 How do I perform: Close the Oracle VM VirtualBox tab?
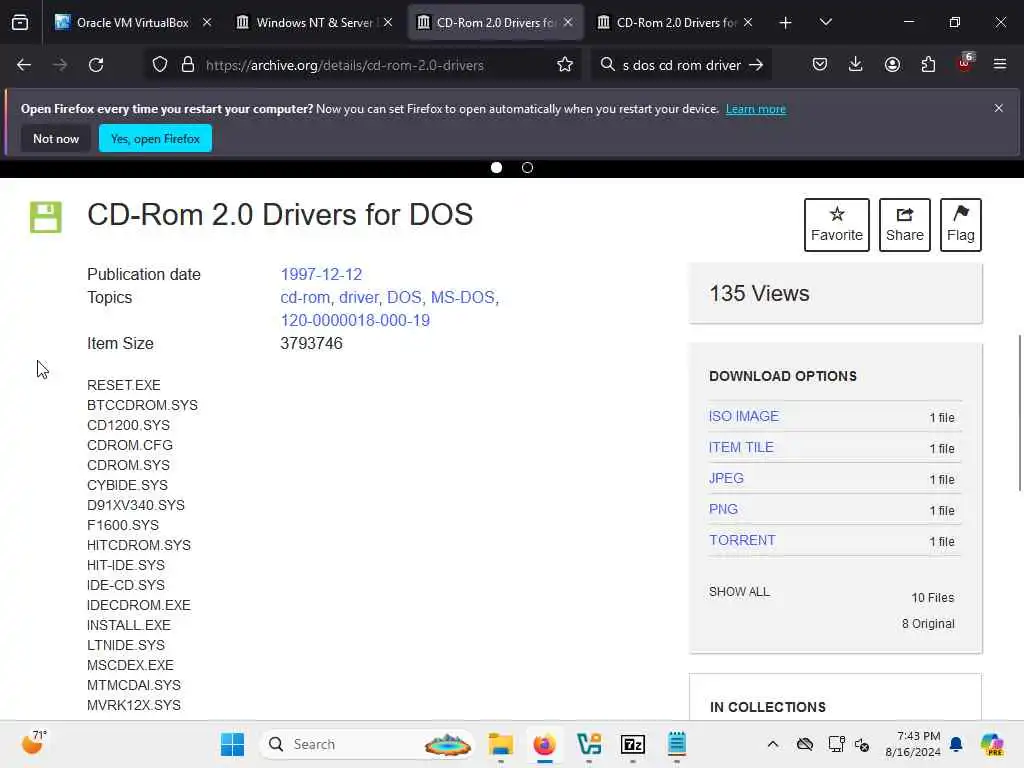click(x=207, y=23)
